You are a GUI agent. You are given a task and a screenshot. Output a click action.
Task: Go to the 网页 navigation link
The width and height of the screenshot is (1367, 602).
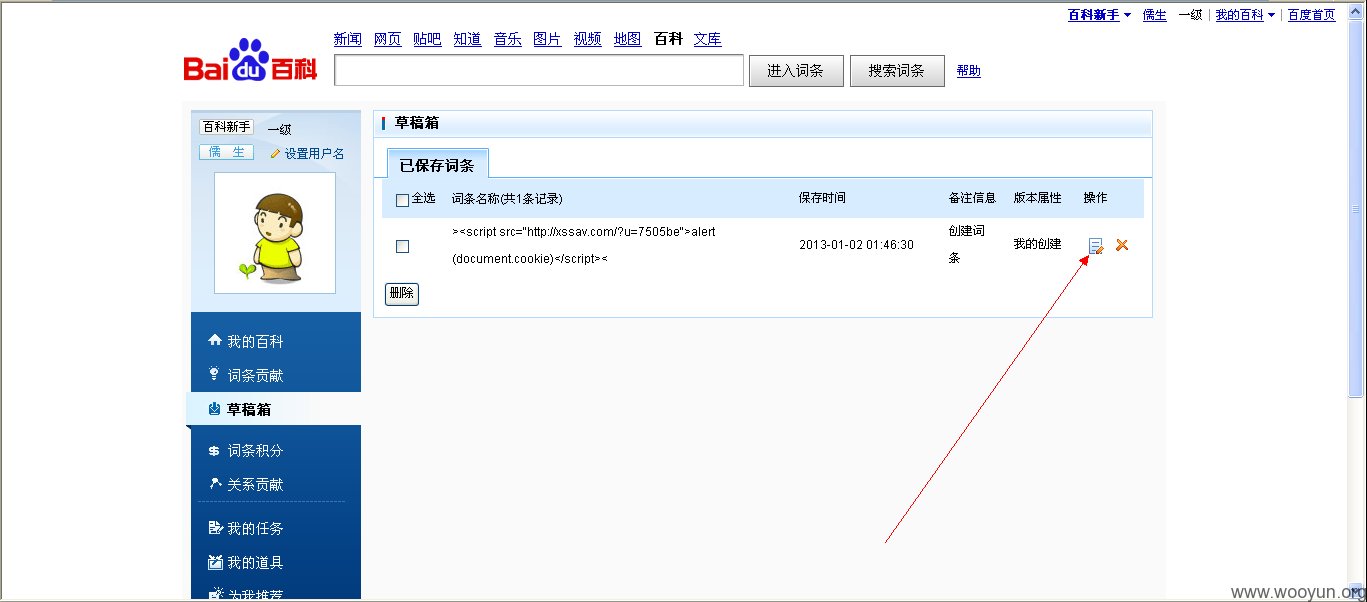387,39
